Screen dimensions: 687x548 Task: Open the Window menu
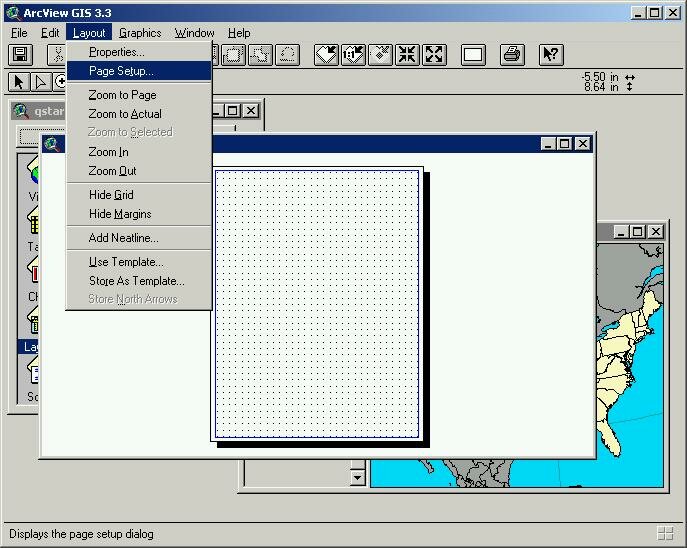click(195, 33)
